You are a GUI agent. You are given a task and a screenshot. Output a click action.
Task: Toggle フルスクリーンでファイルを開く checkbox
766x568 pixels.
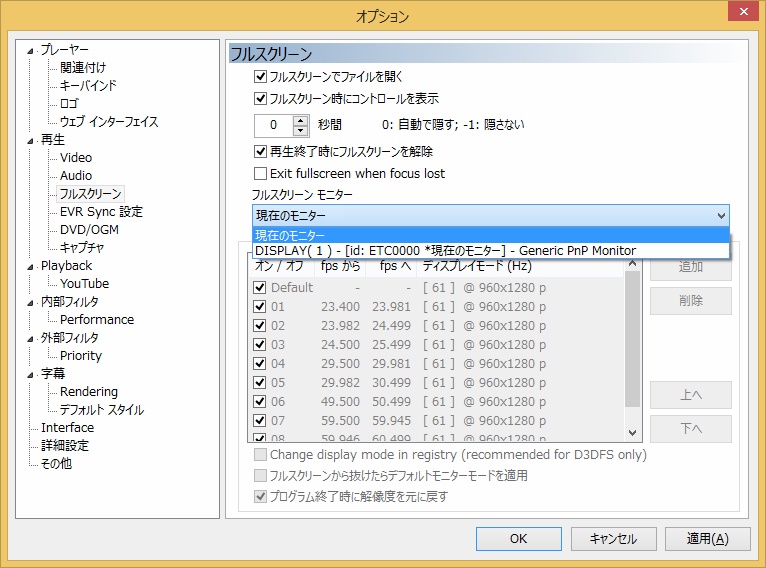pos(260,77)
